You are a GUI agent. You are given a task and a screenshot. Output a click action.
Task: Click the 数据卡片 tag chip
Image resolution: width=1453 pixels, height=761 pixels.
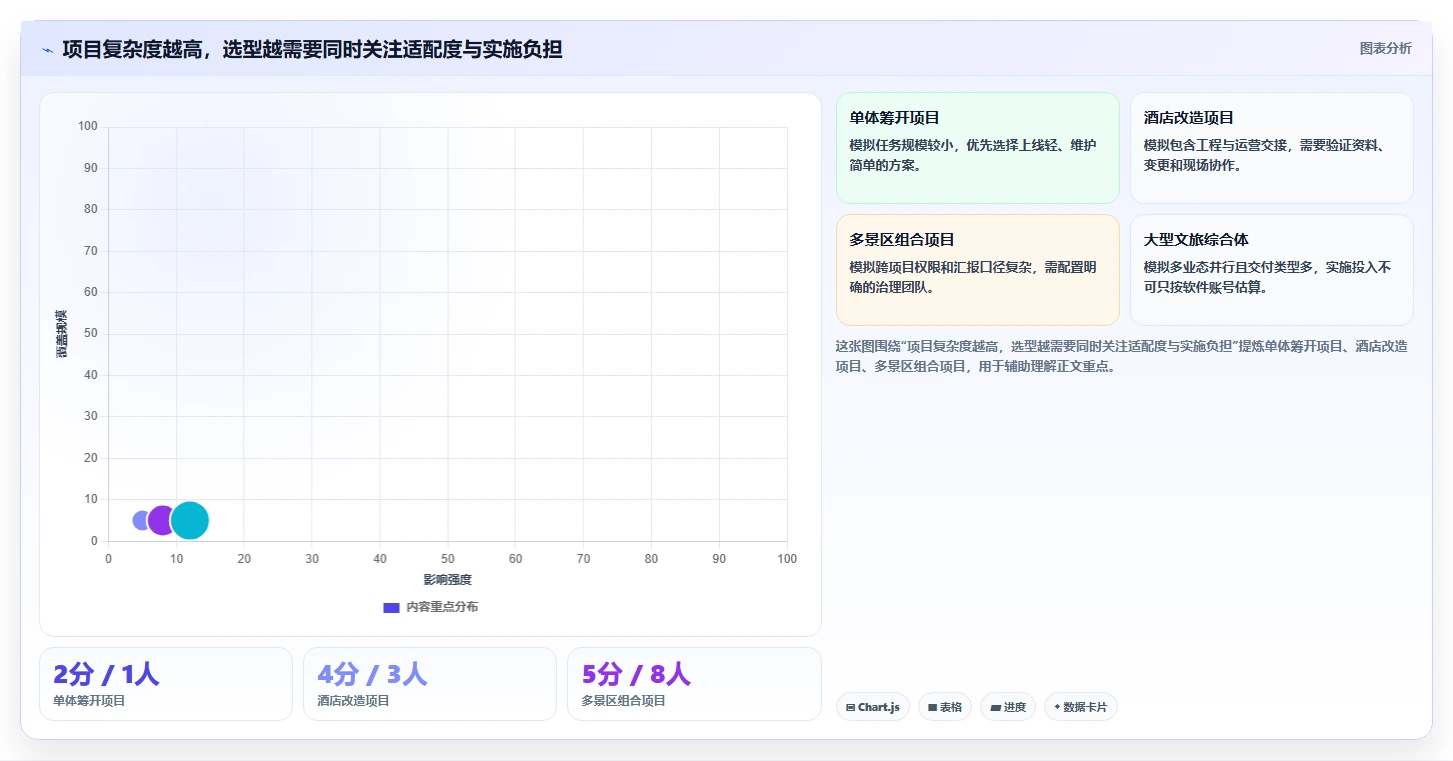pos(1081,707)
